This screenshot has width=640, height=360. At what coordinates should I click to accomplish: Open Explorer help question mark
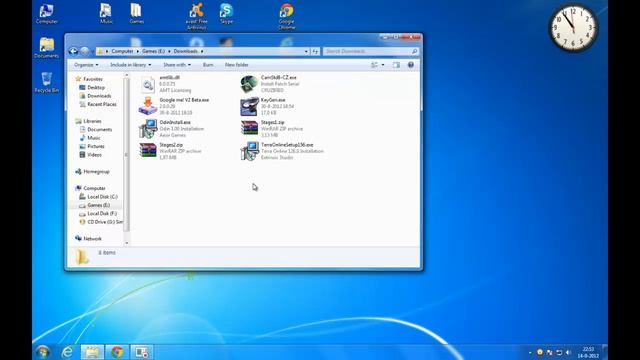coord(411,65)
